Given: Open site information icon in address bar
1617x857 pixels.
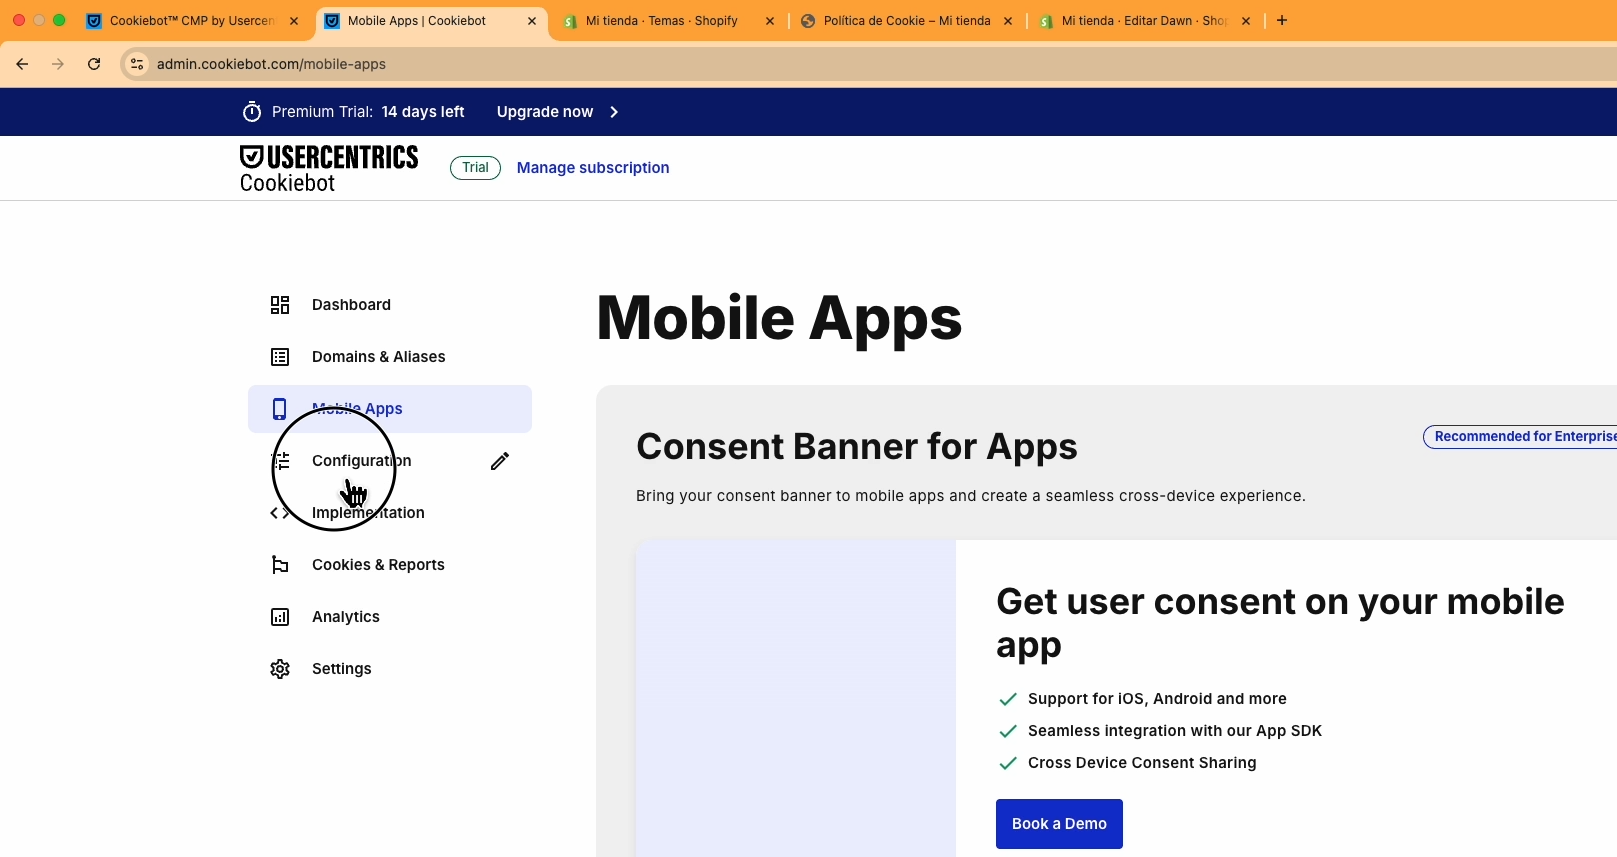Looking at the screenshot, I should tap(137, 64).
